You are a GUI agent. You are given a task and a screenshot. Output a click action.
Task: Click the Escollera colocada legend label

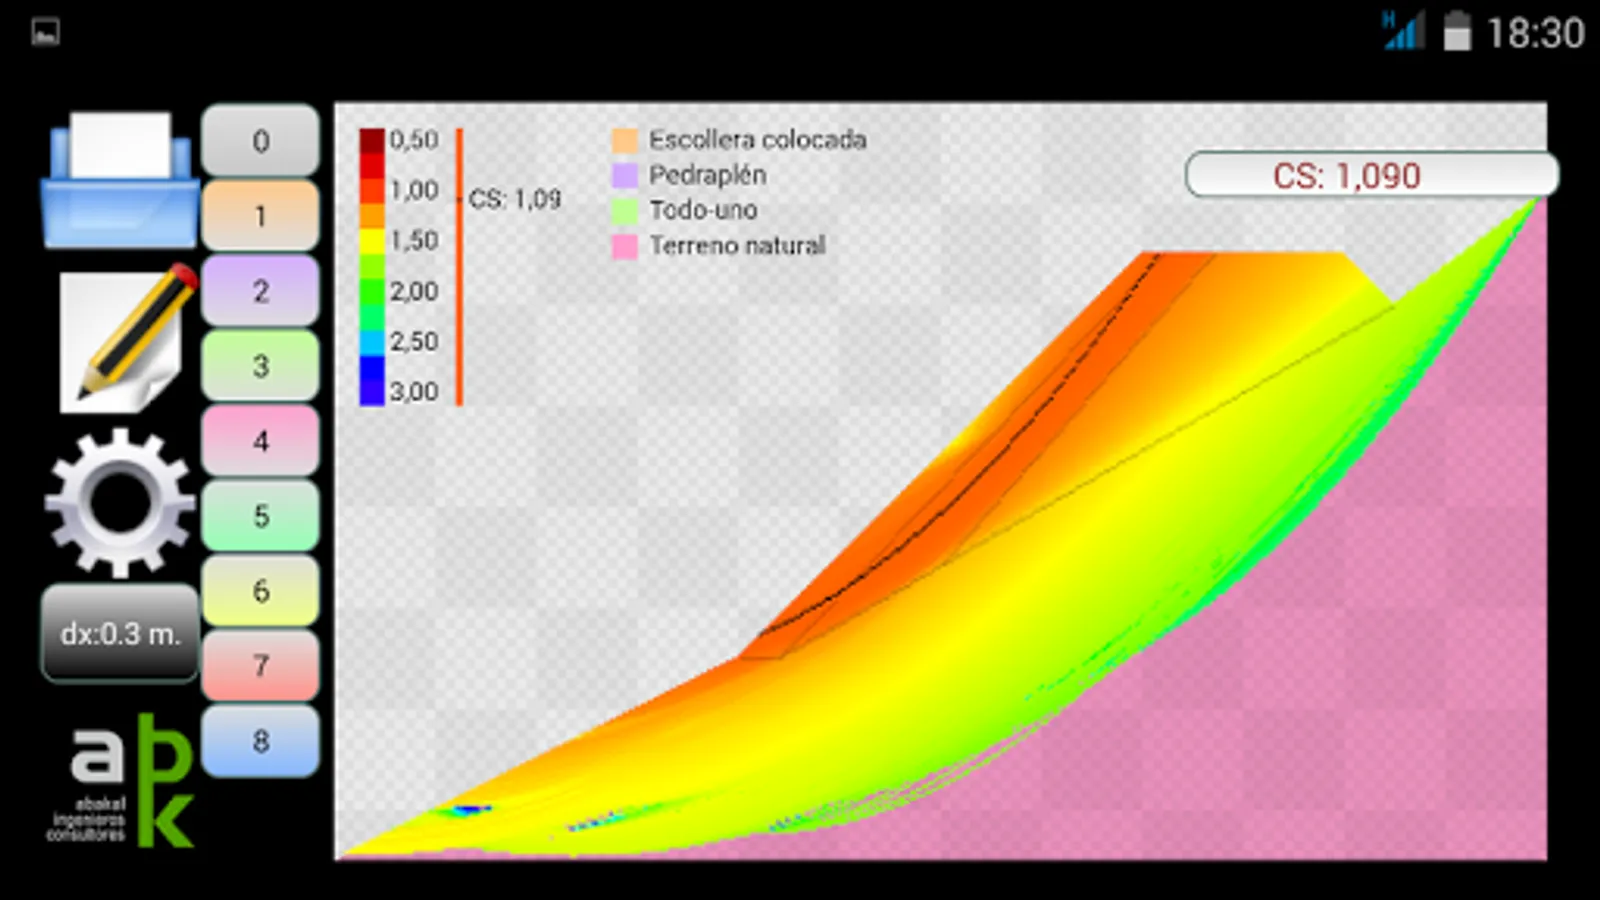click(757, 140)
